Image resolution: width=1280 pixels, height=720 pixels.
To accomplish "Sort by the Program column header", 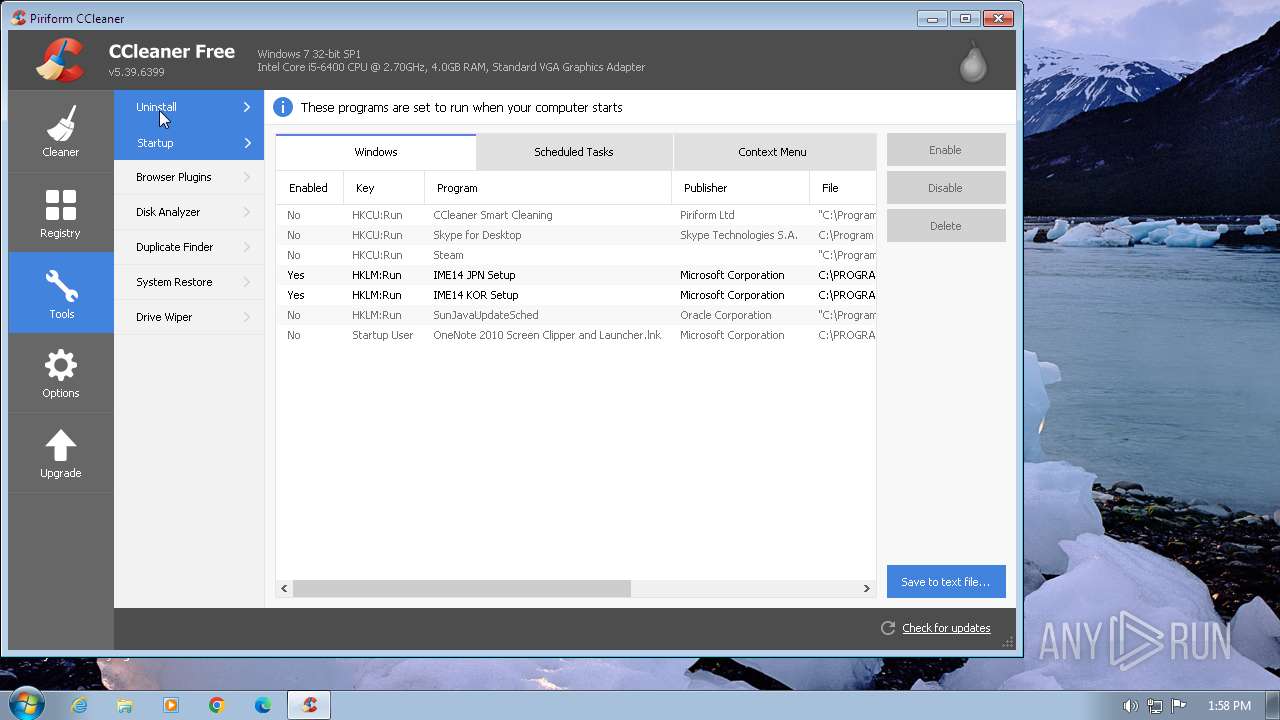I will click(548, 188).
